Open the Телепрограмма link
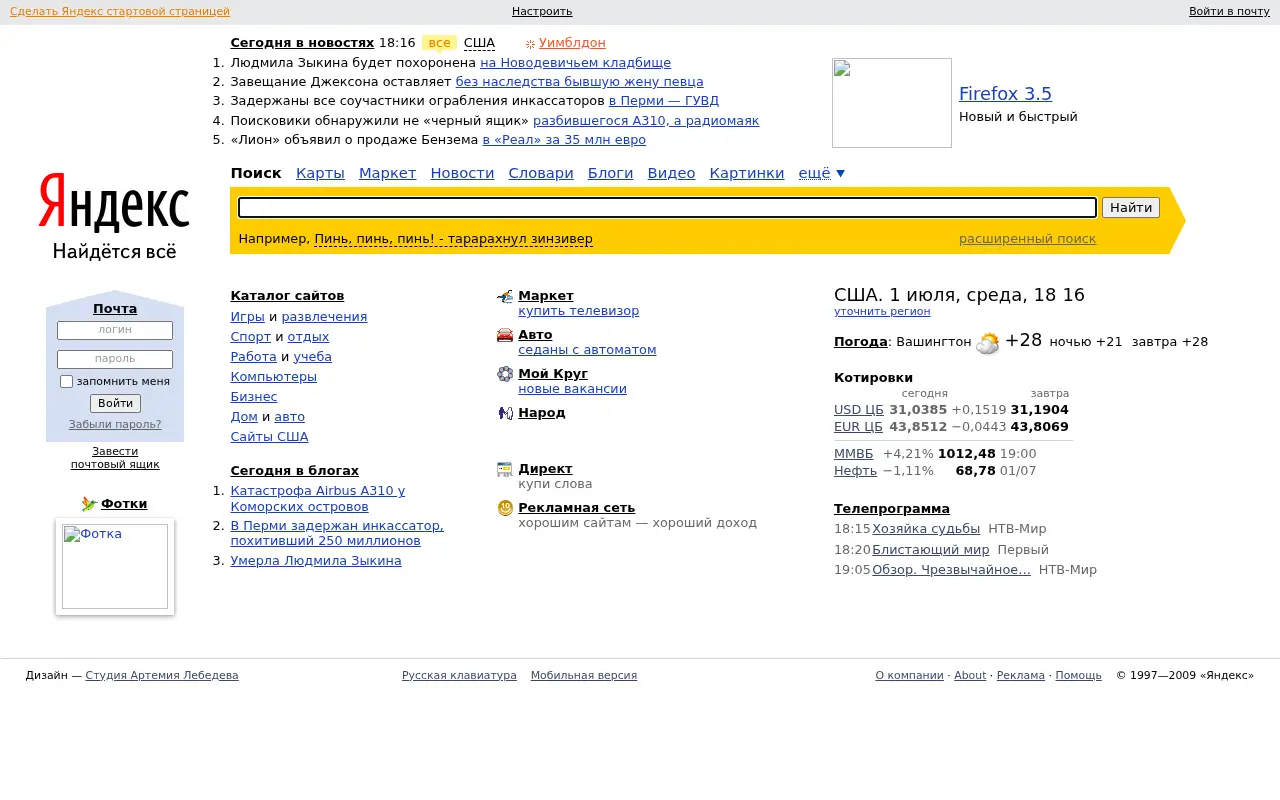This screenshot has width=1280, height=800. pos(892,509)
